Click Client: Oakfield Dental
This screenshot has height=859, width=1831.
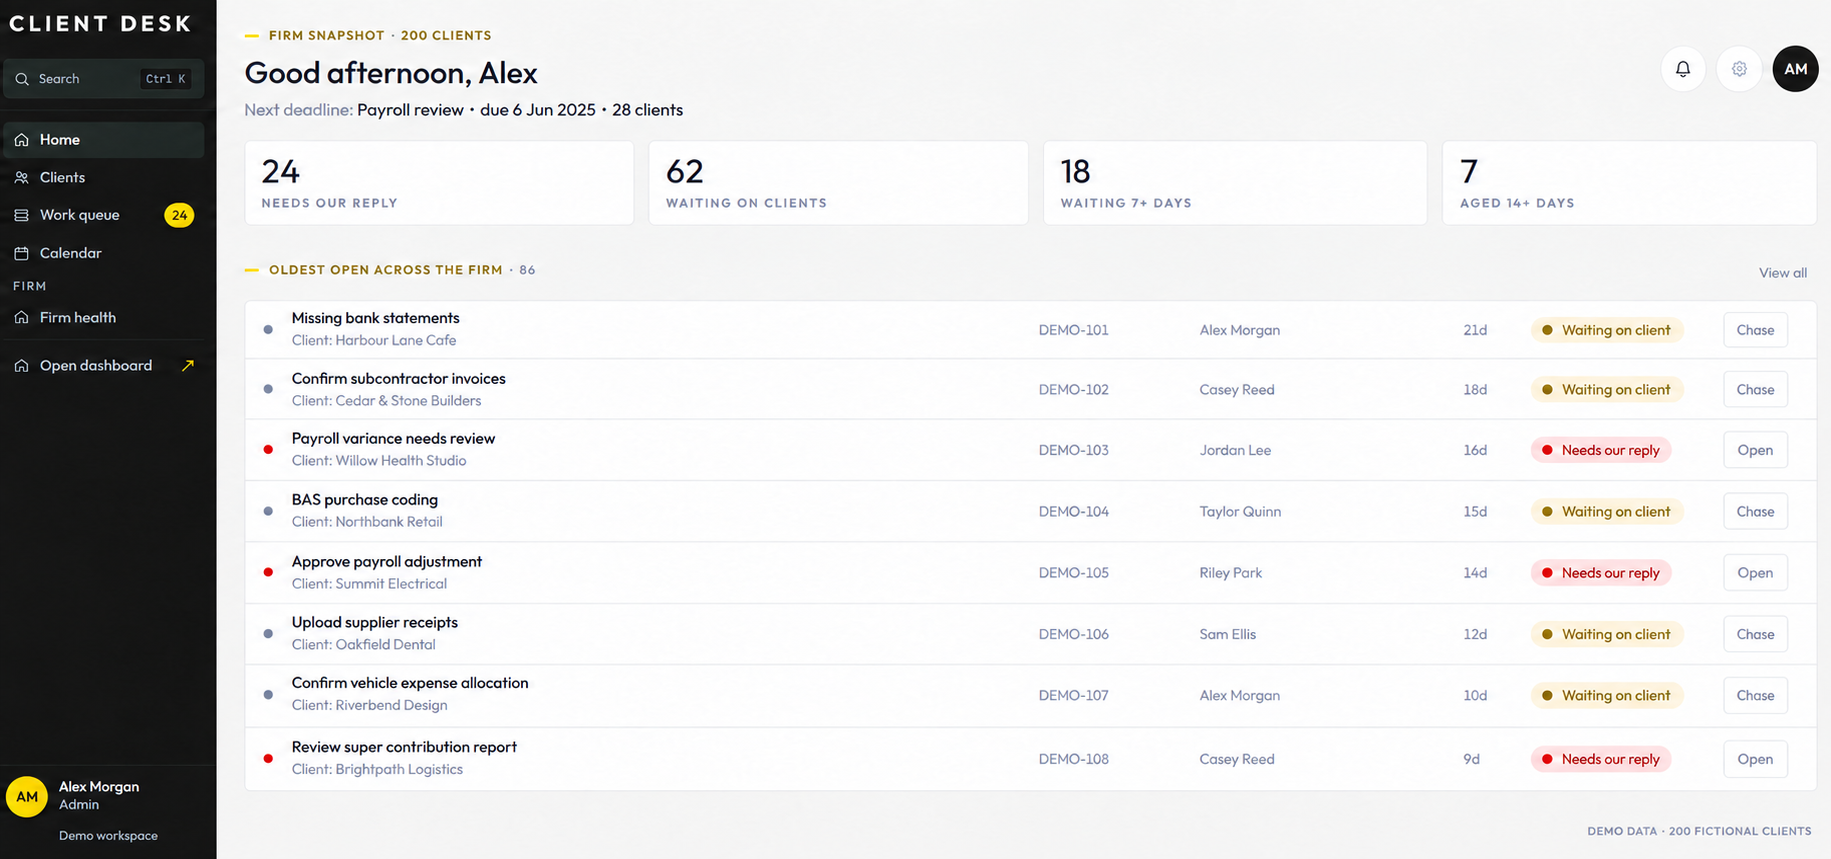tap(363, 644)
